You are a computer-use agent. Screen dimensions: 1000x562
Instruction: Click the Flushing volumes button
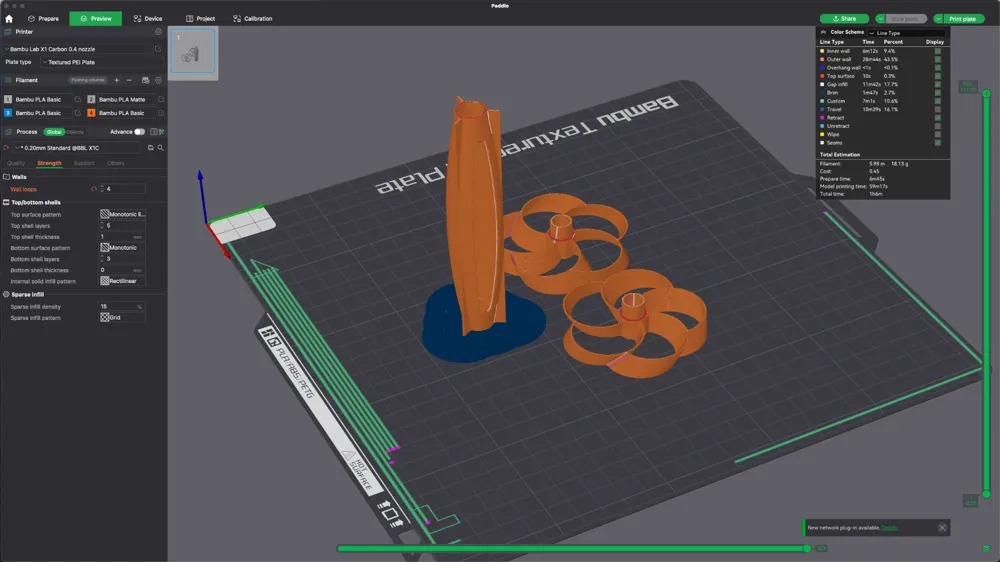(x=88, y=80)
